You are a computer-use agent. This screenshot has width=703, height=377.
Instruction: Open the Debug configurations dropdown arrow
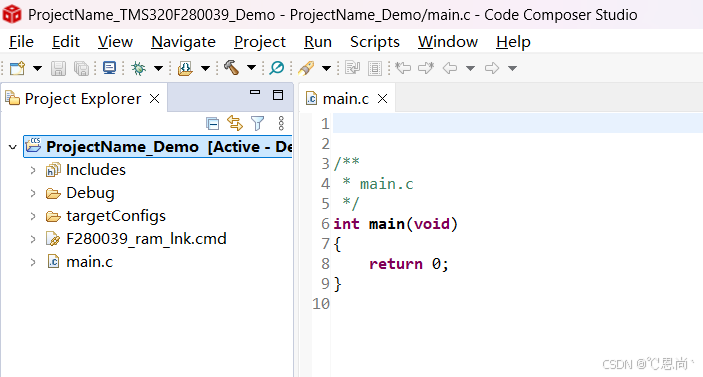(158, 69)
